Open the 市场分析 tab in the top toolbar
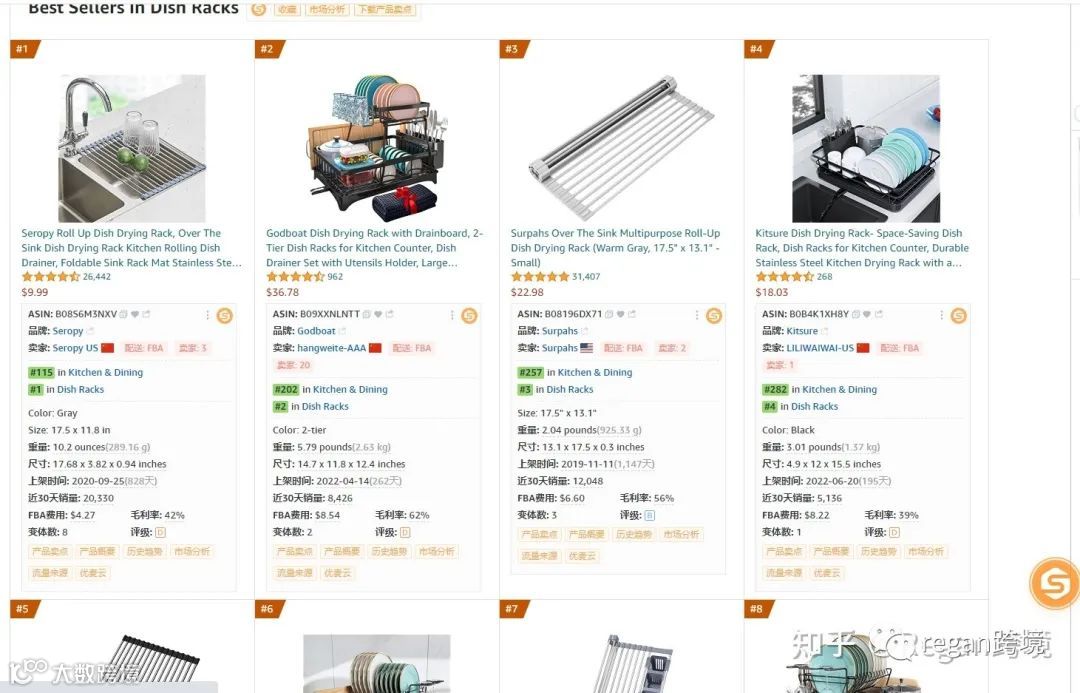This screenshot has width=1080, height=693. 327,10
